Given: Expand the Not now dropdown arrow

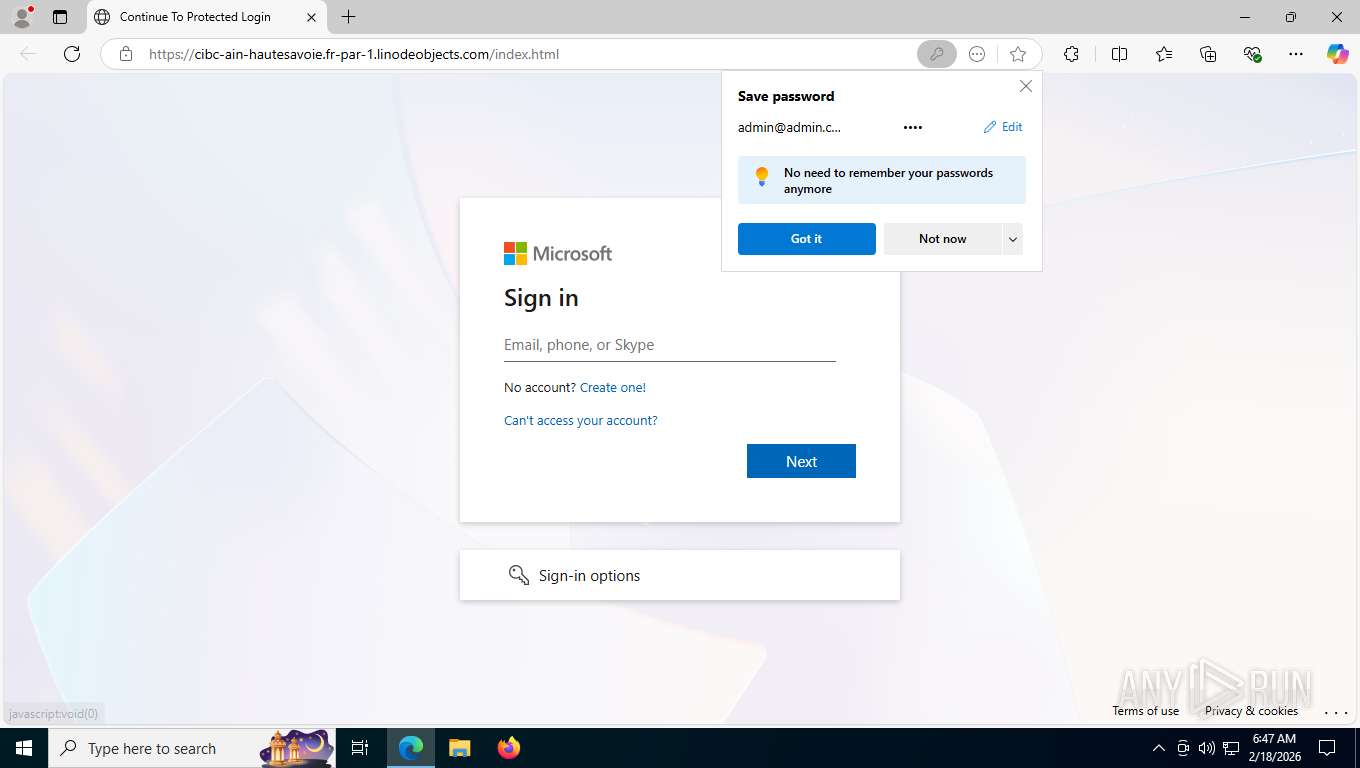Looking at the screenshot, I should (1013, 239).
